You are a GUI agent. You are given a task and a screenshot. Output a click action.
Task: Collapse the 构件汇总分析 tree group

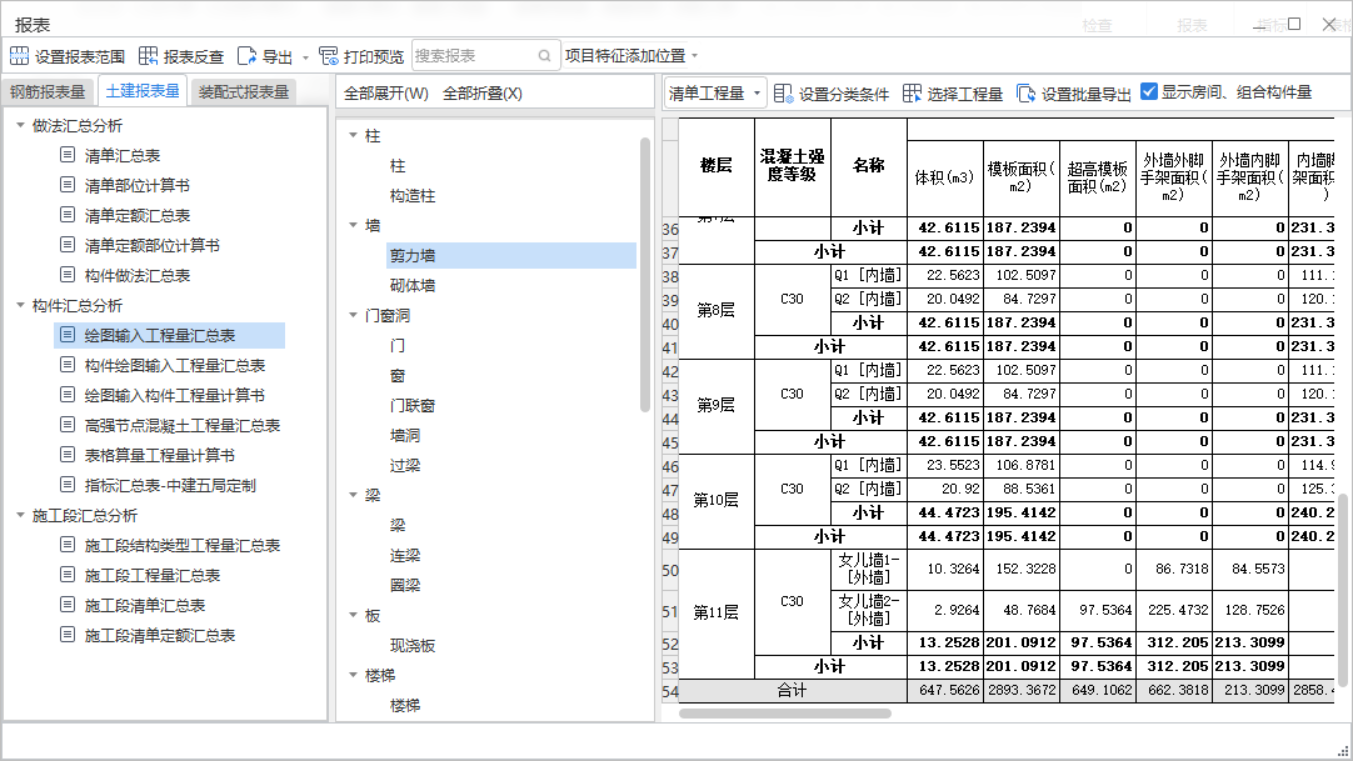[20, 305]
